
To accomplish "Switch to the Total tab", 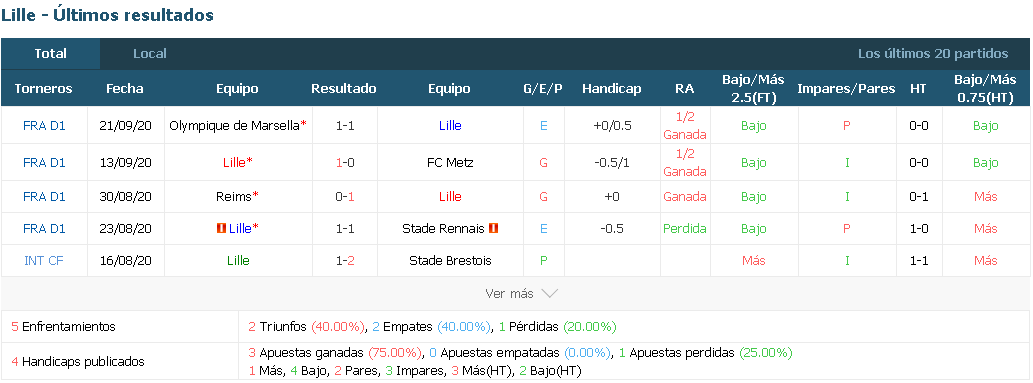I will (51, 53).
